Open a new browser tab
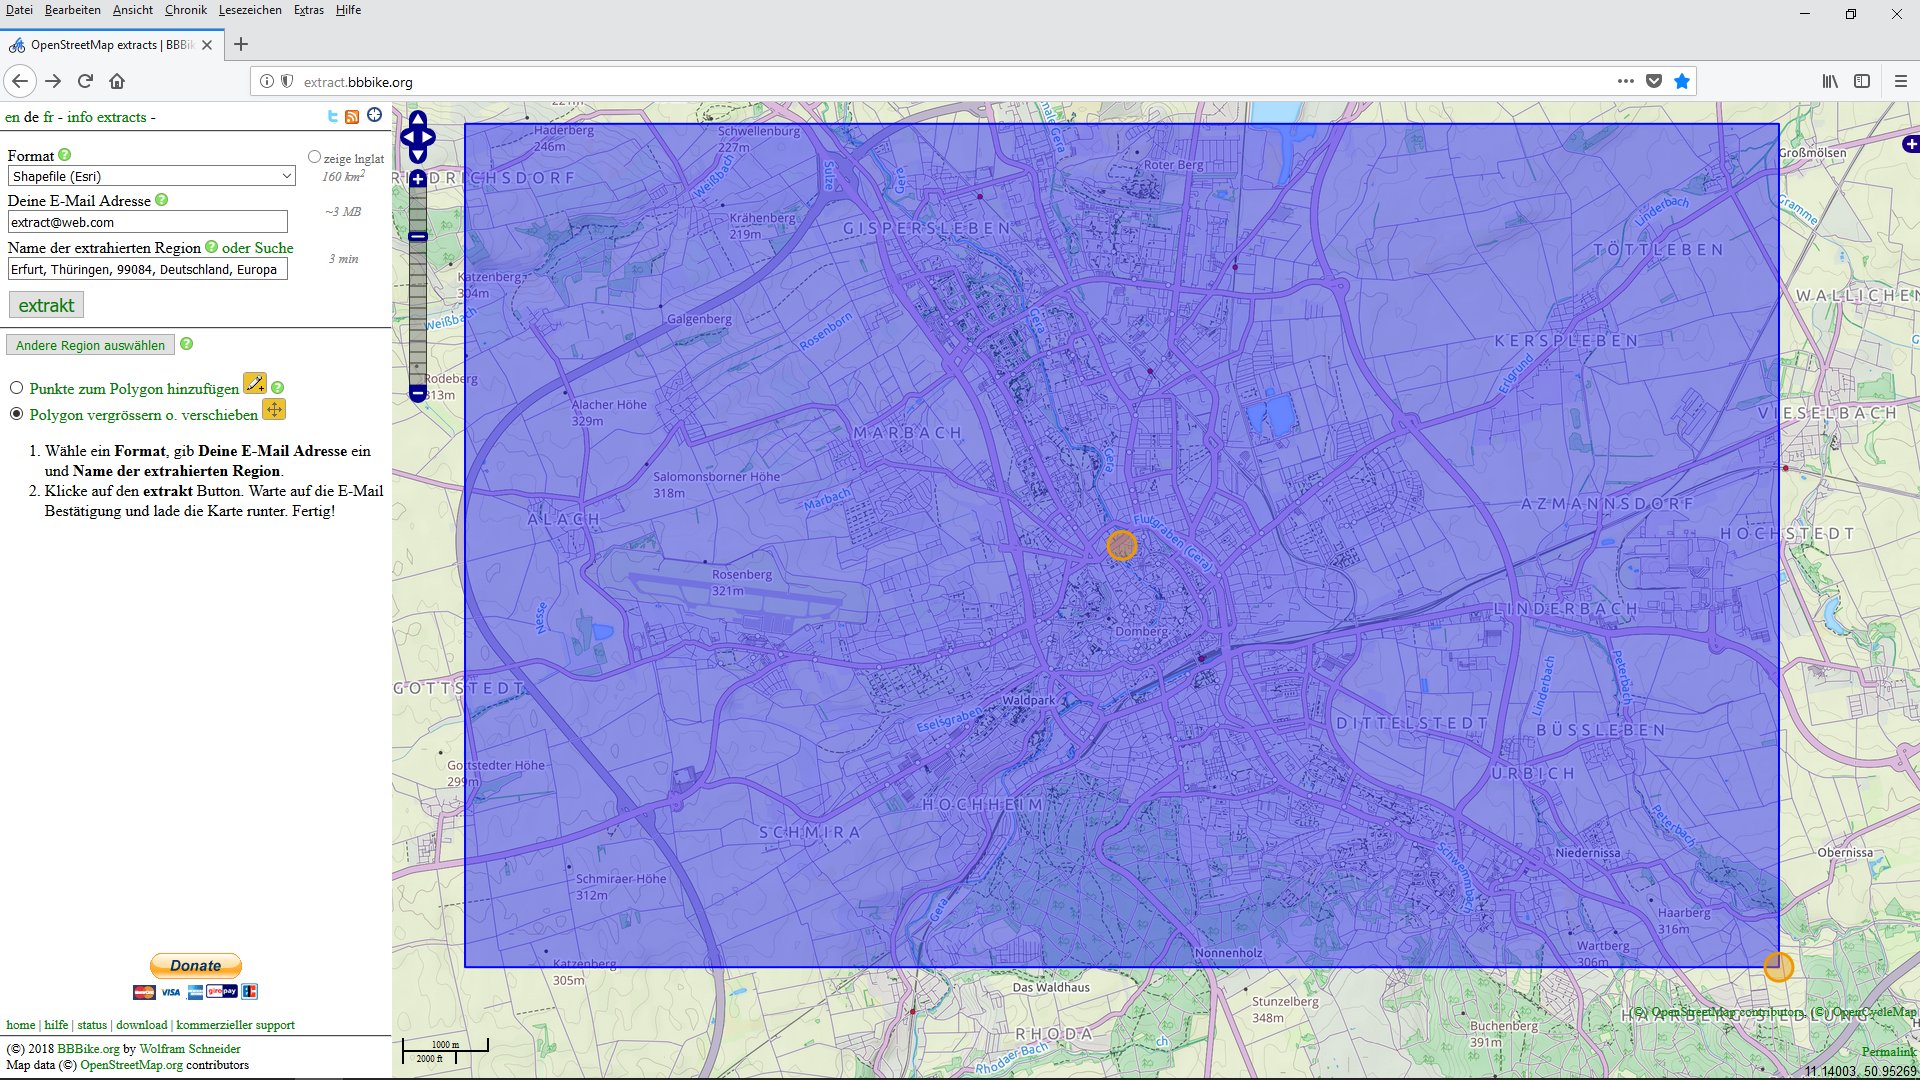1920x1080 pixels. coord(241,44)
